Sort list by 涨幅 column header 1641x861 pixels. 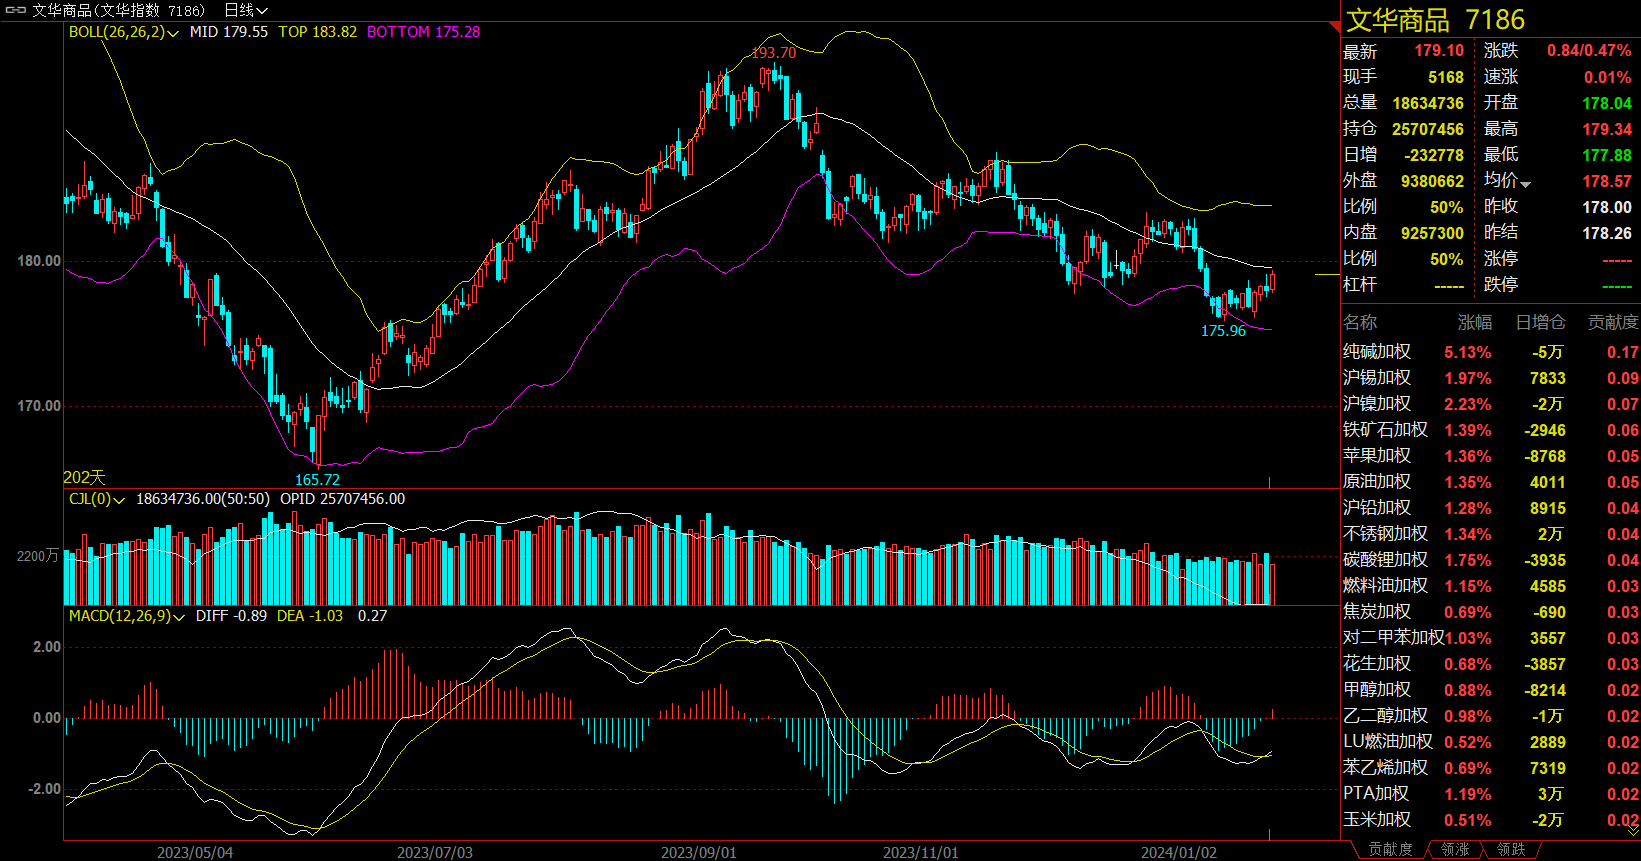click(x=1474, y=322)
